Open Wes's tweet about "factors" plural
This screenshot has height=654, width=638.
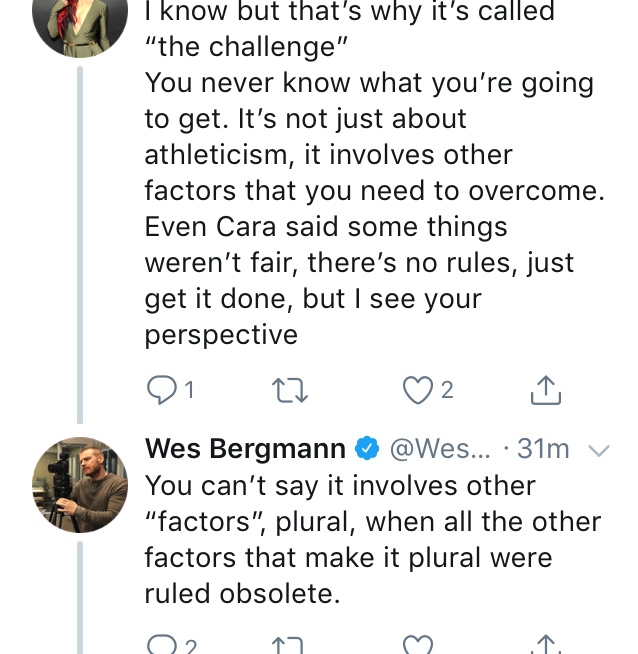(373, 540)
